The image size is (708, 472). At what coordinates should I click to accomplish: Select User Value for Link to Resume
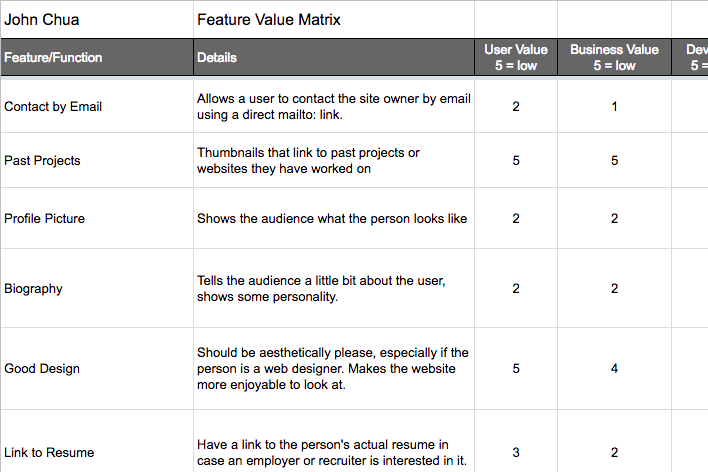point(515,453)
